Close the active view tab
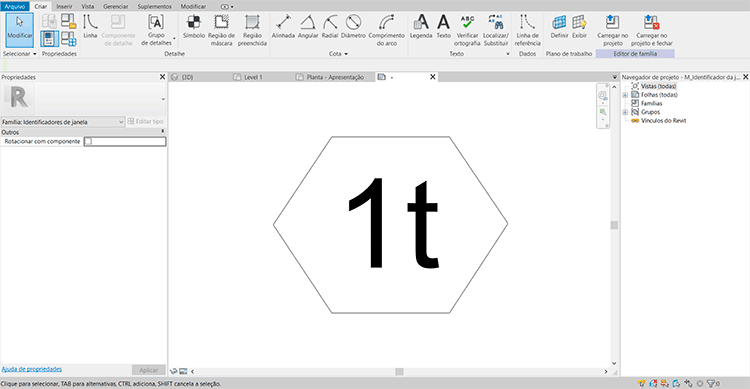 pos(432,77)
